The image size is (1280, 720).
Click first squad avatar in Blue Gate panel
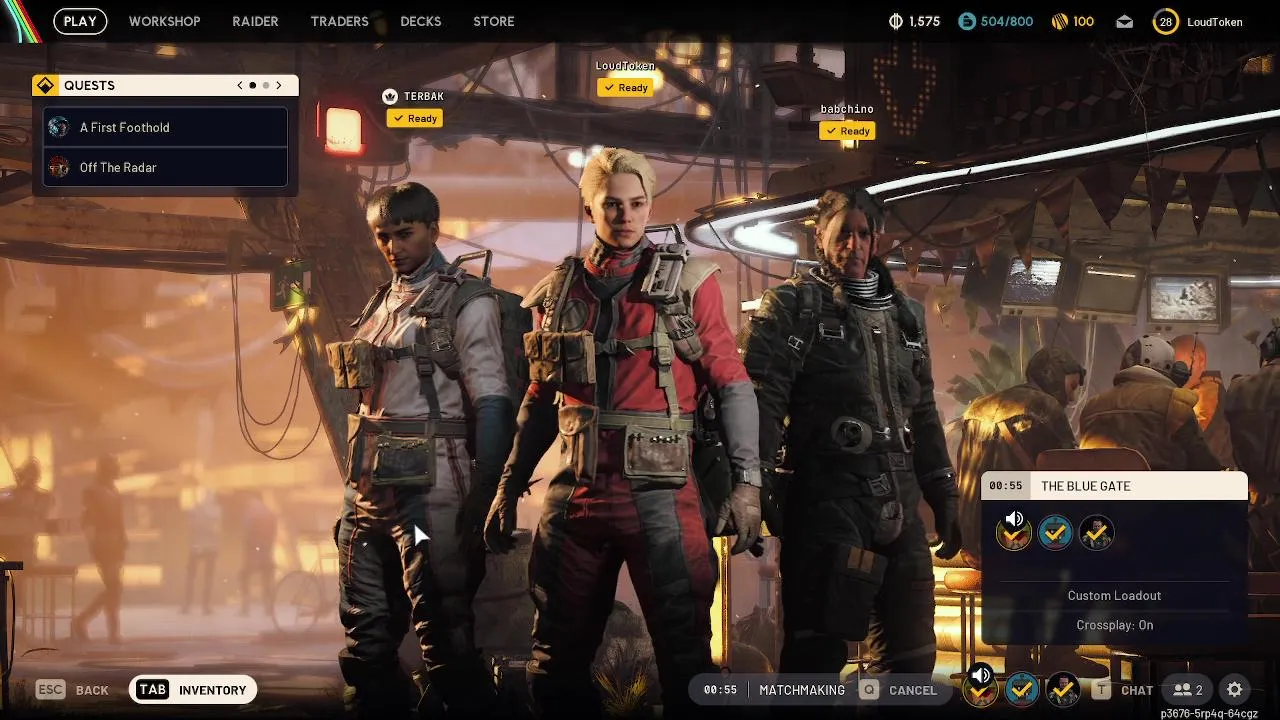click(1014, 533)
